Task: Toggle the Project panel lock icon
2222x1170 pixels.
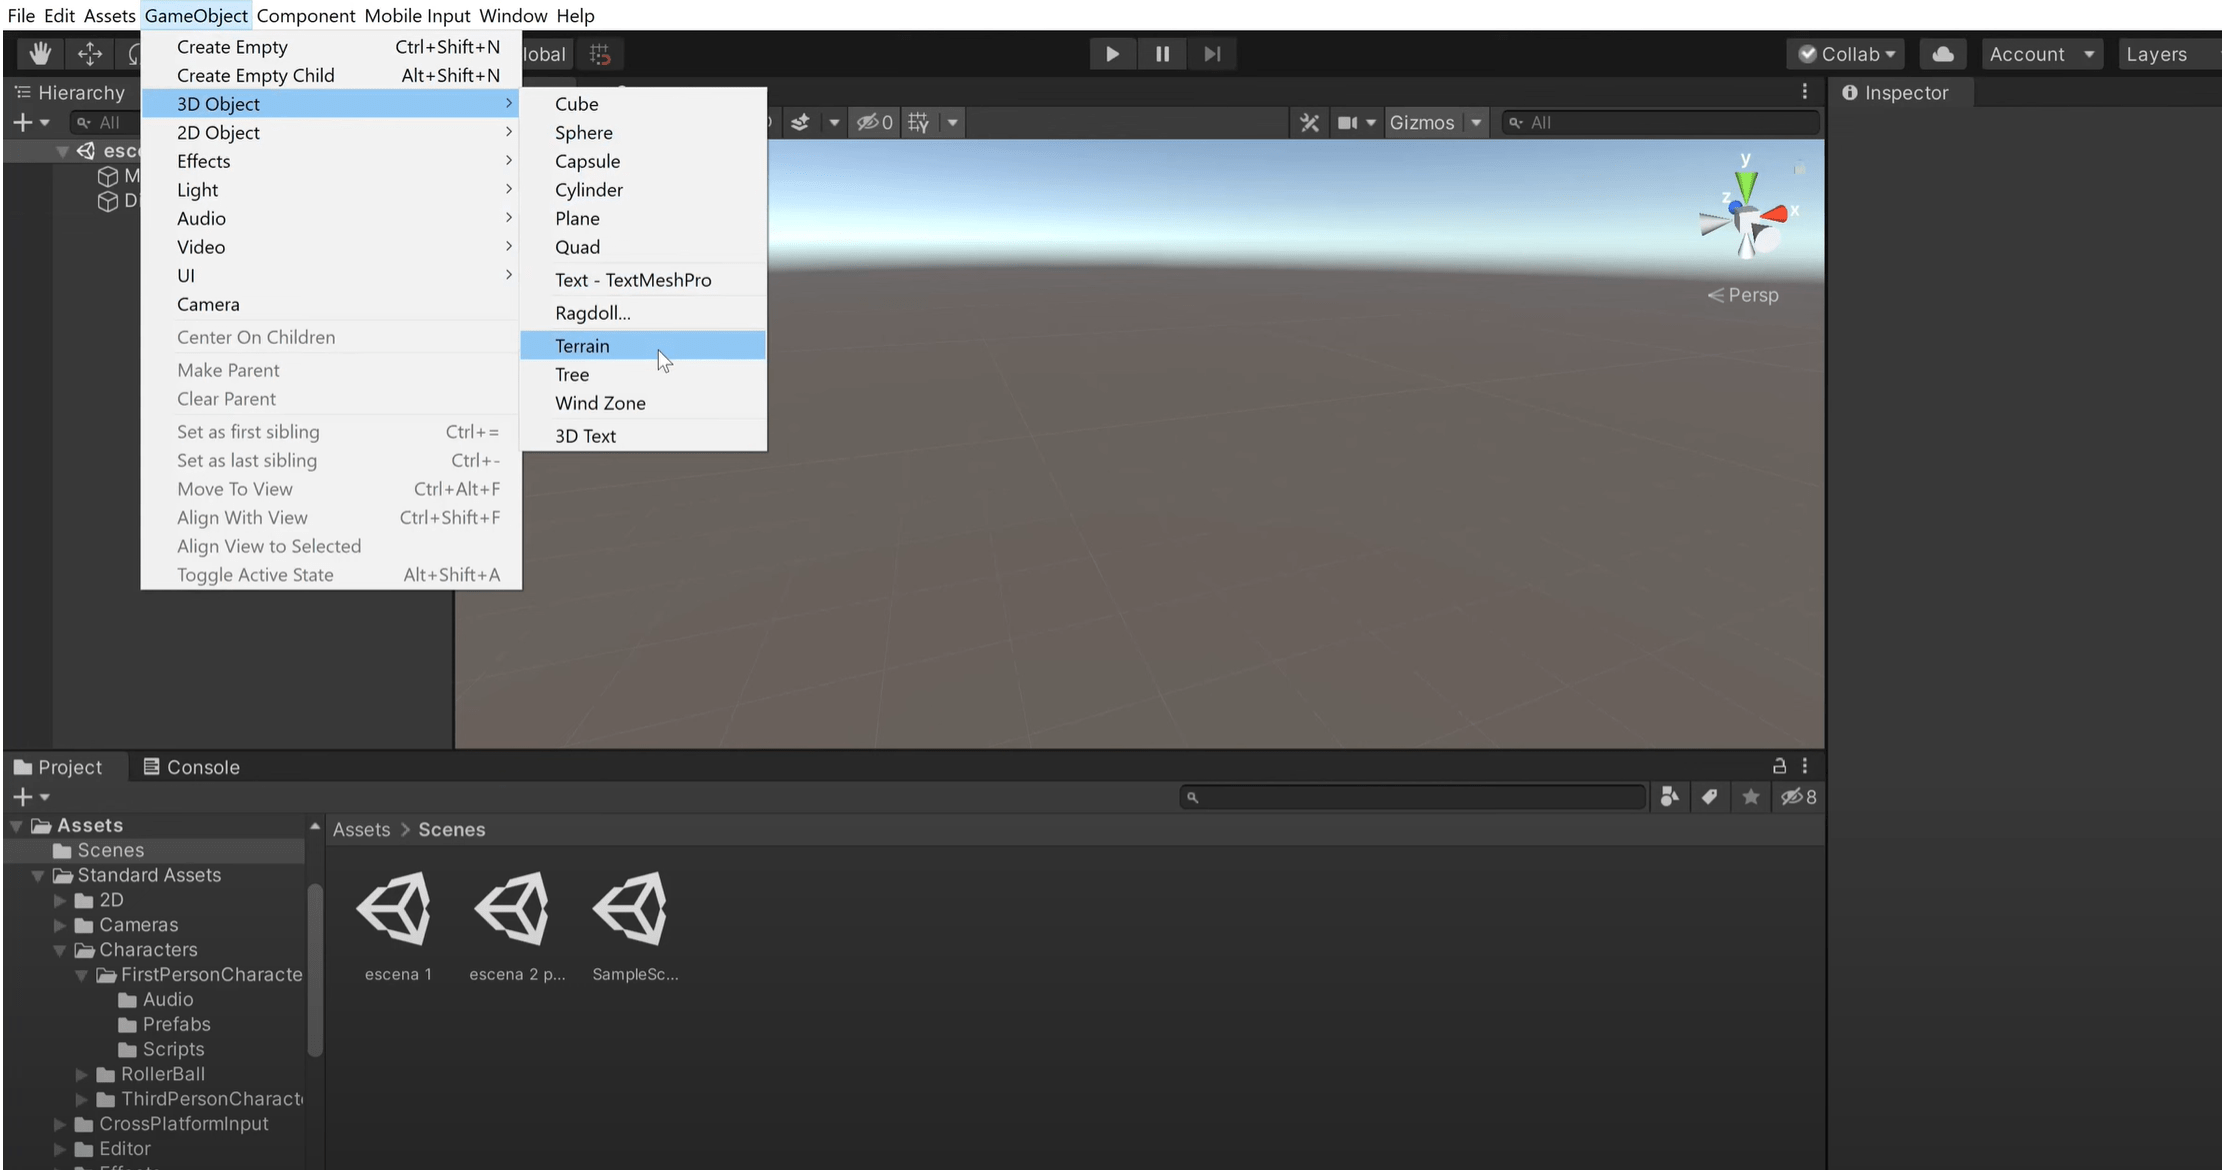Action: point(1779,766)
